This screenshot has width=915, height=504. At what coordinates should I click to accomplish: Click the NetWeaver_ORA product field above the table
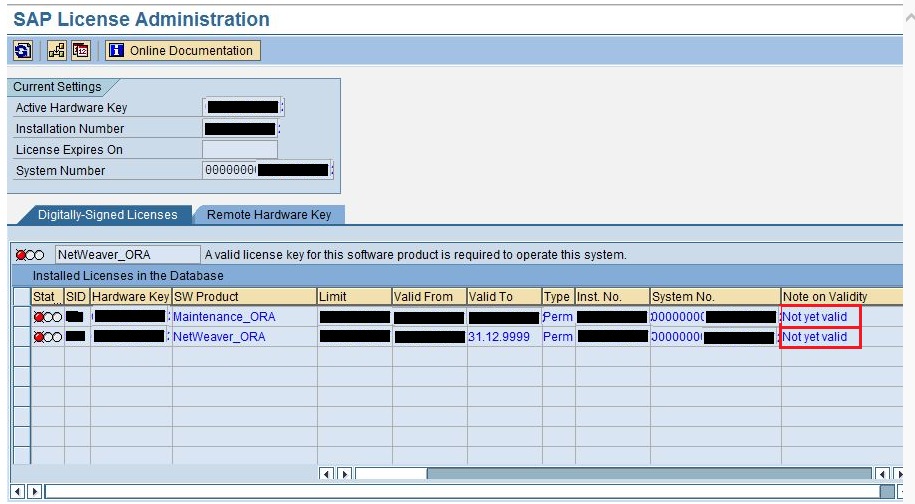pos(128,255)
